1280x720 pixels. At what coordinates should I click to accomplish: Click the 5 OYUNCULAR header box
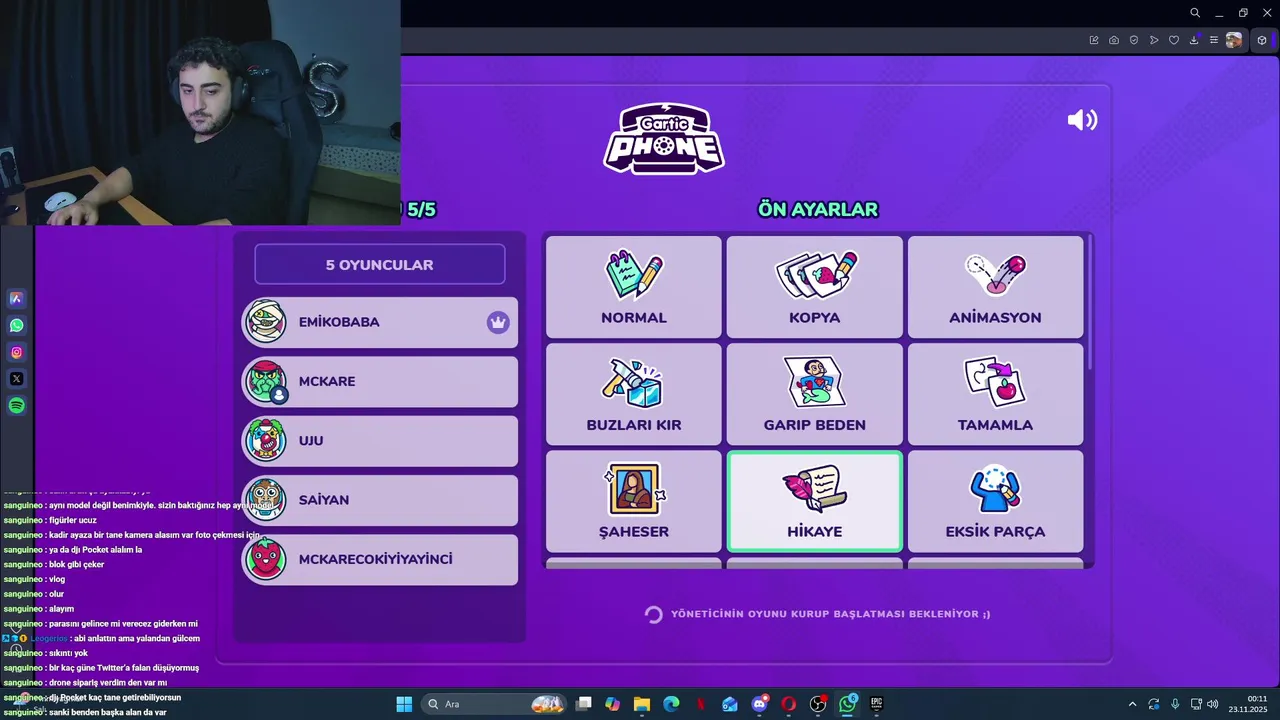[380, 265]
